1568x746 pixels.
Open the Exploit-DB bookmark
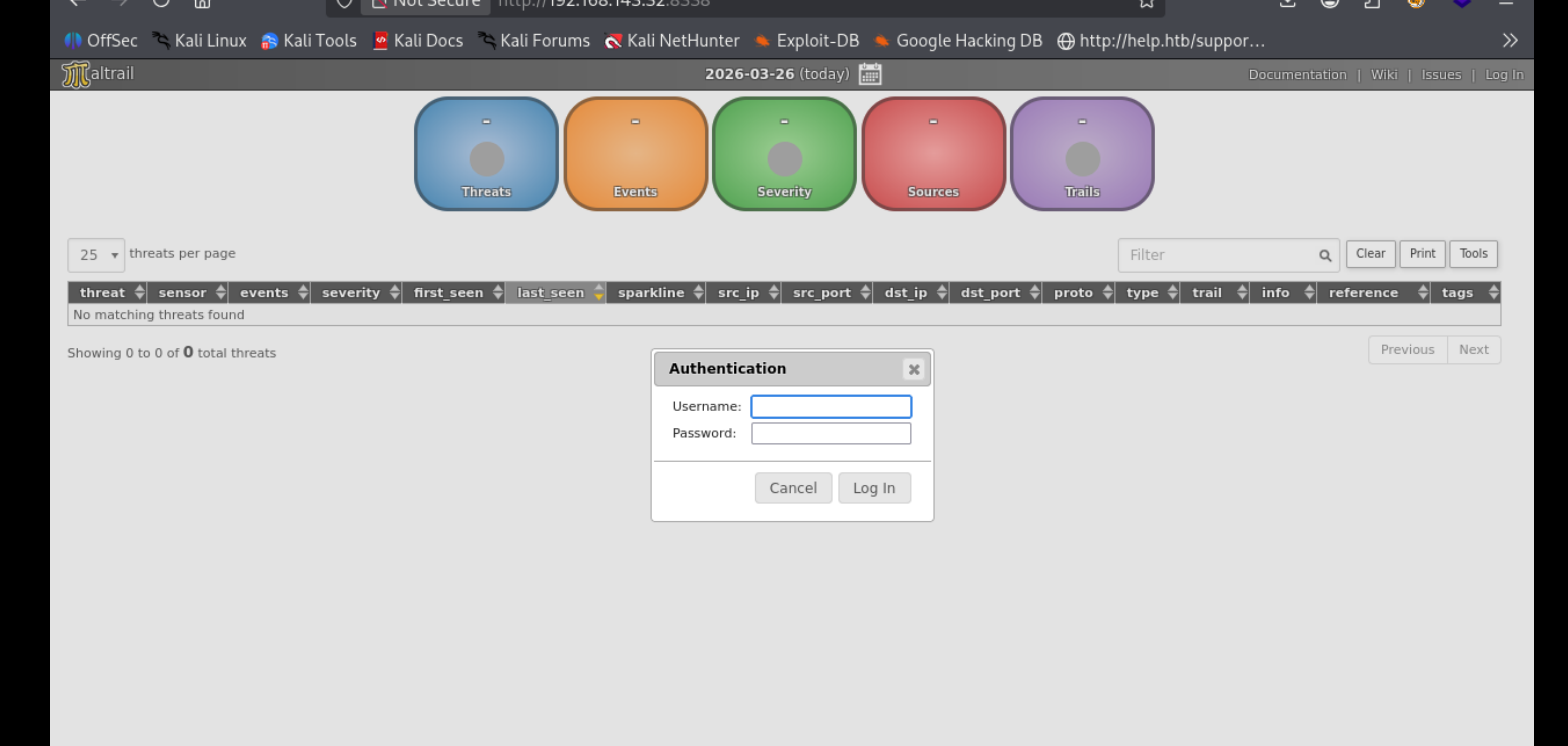(x=806, y=41)
